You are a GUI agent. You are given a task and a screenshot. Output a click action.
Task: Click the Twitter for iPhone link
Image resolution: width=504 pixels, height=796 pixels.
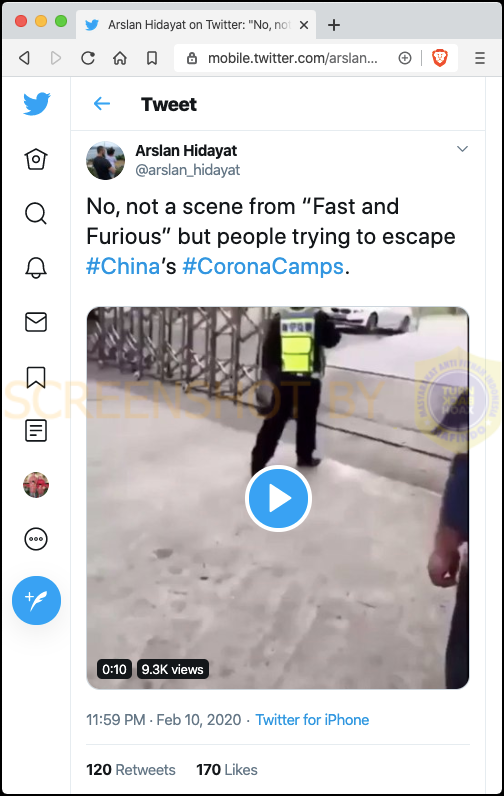tap(312, 720)
